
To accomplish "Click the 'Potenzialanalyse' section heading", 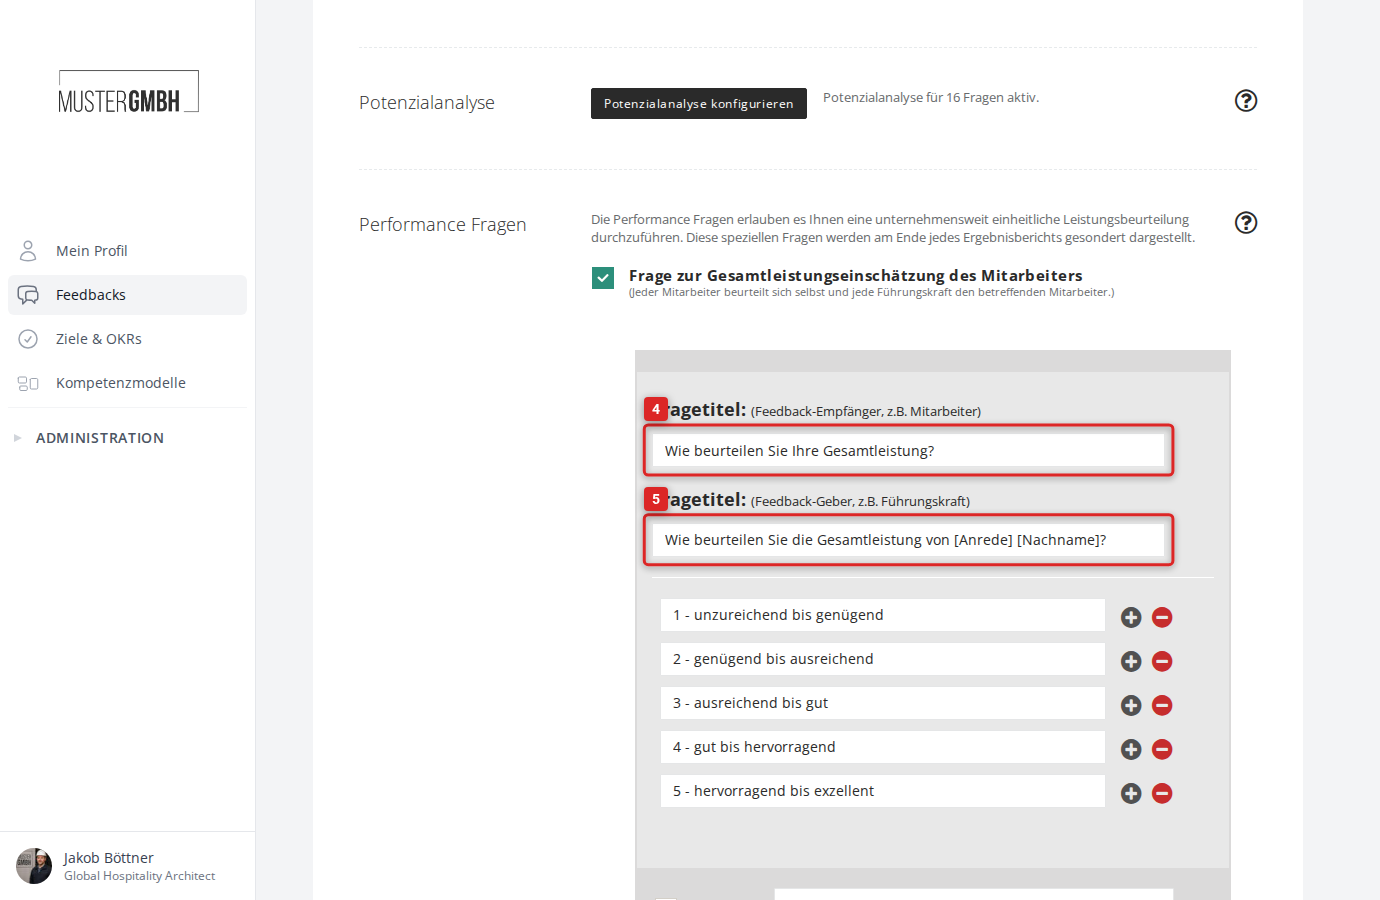I will click(x=427, y=103).
